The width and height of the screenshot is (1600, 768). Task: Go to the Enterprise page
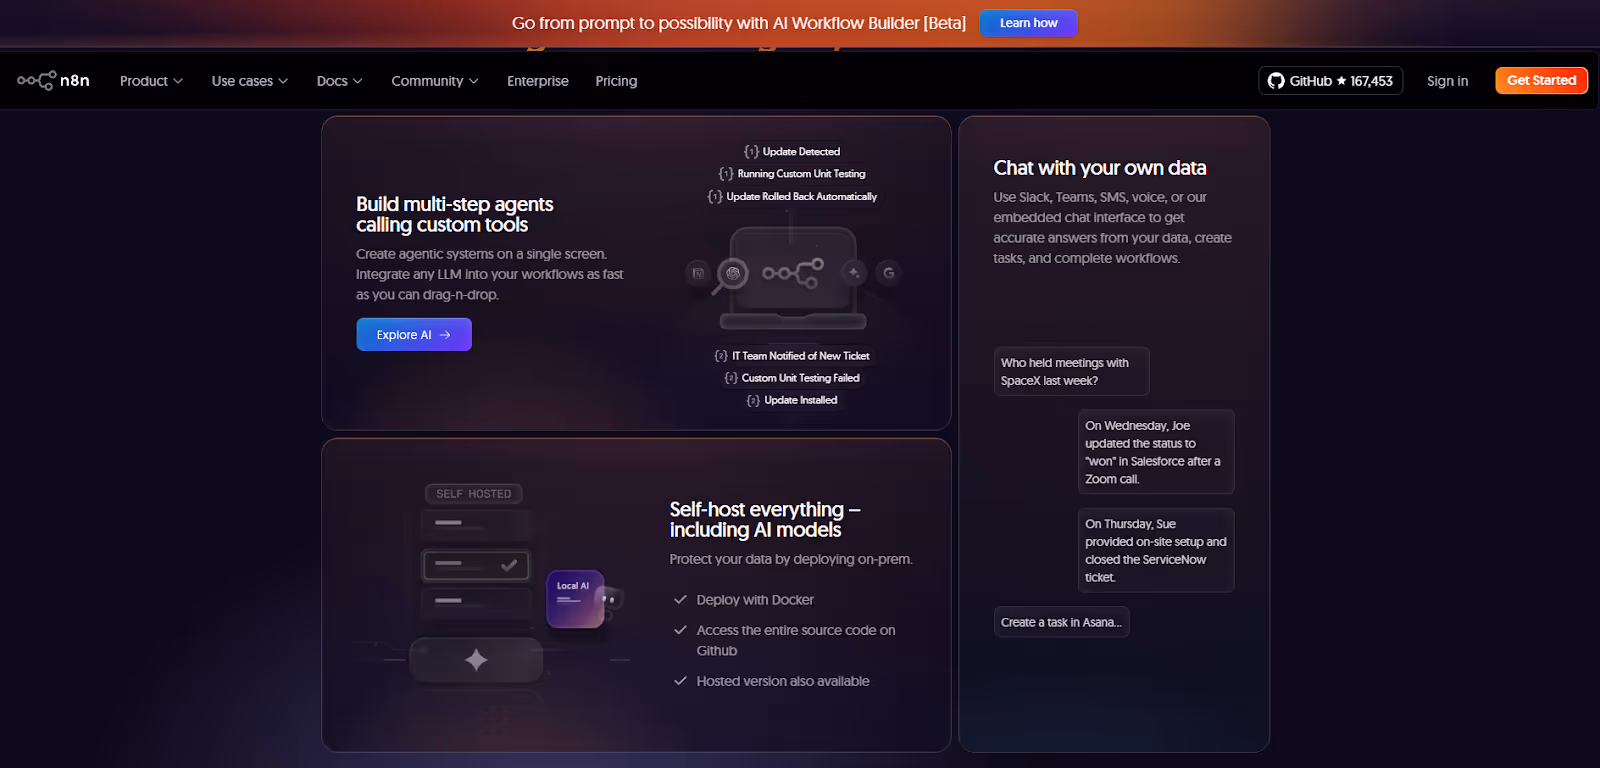coord(538,81)
